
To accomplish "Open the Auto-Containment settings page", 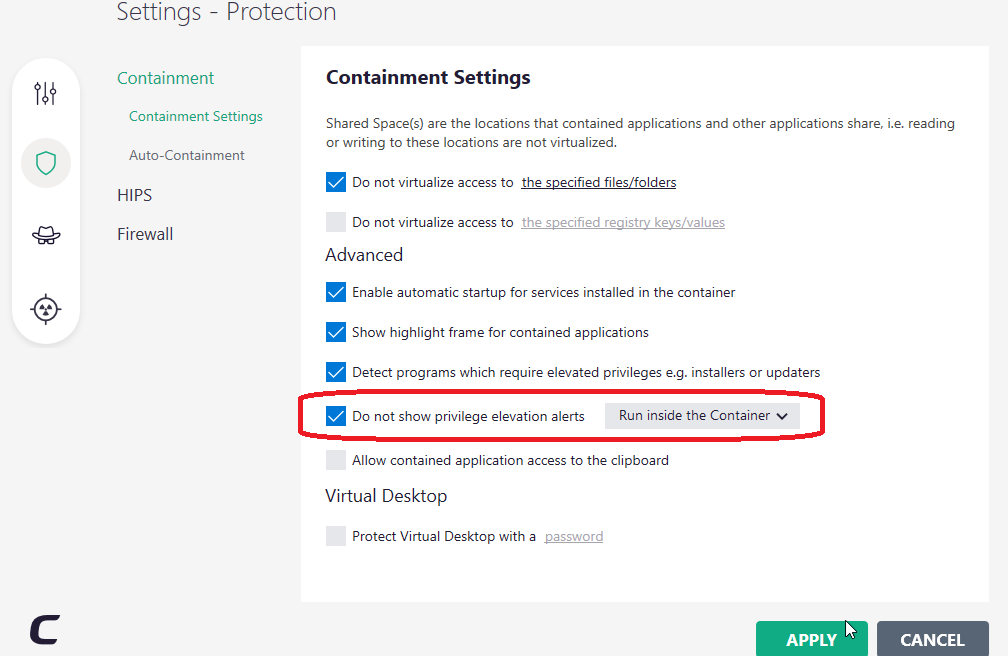I will click(x=187, y=155).
